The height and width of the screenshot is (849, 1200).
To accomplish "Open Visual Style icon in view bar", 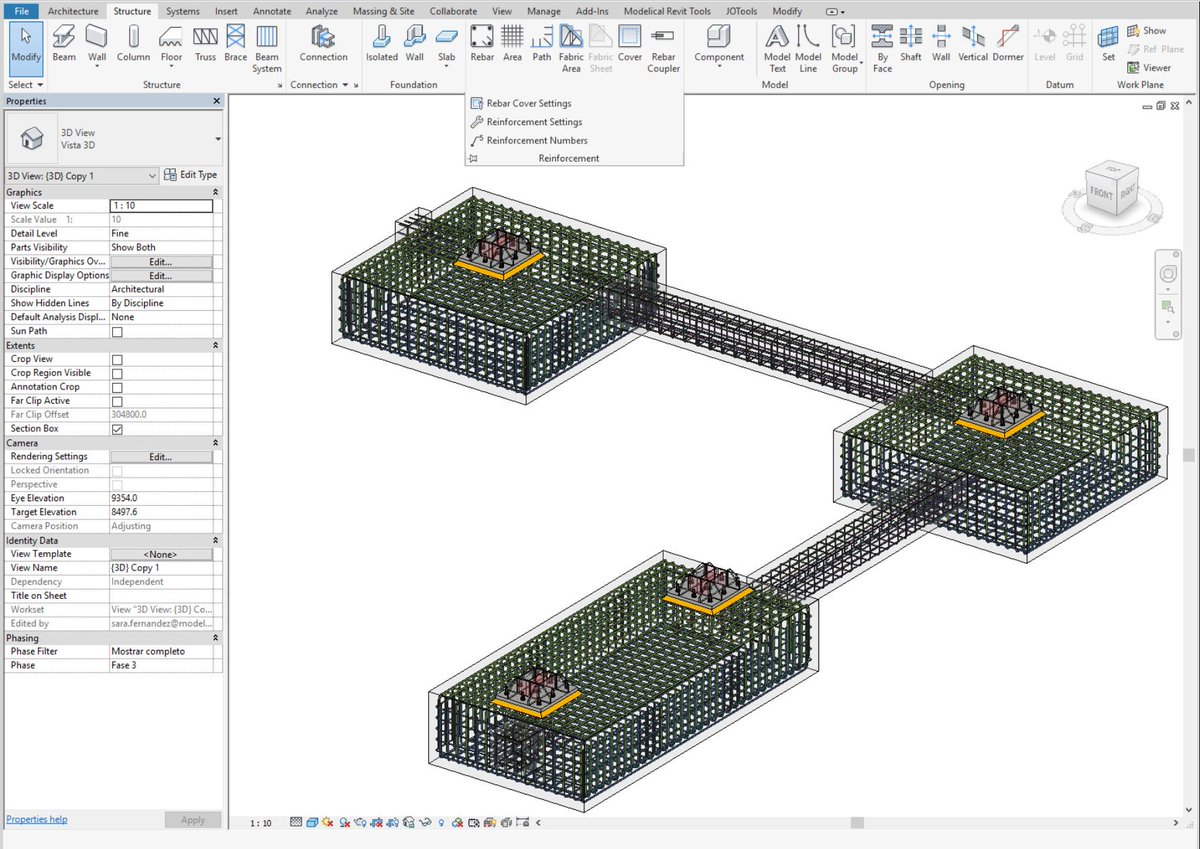I will click(x=312, y=822).
